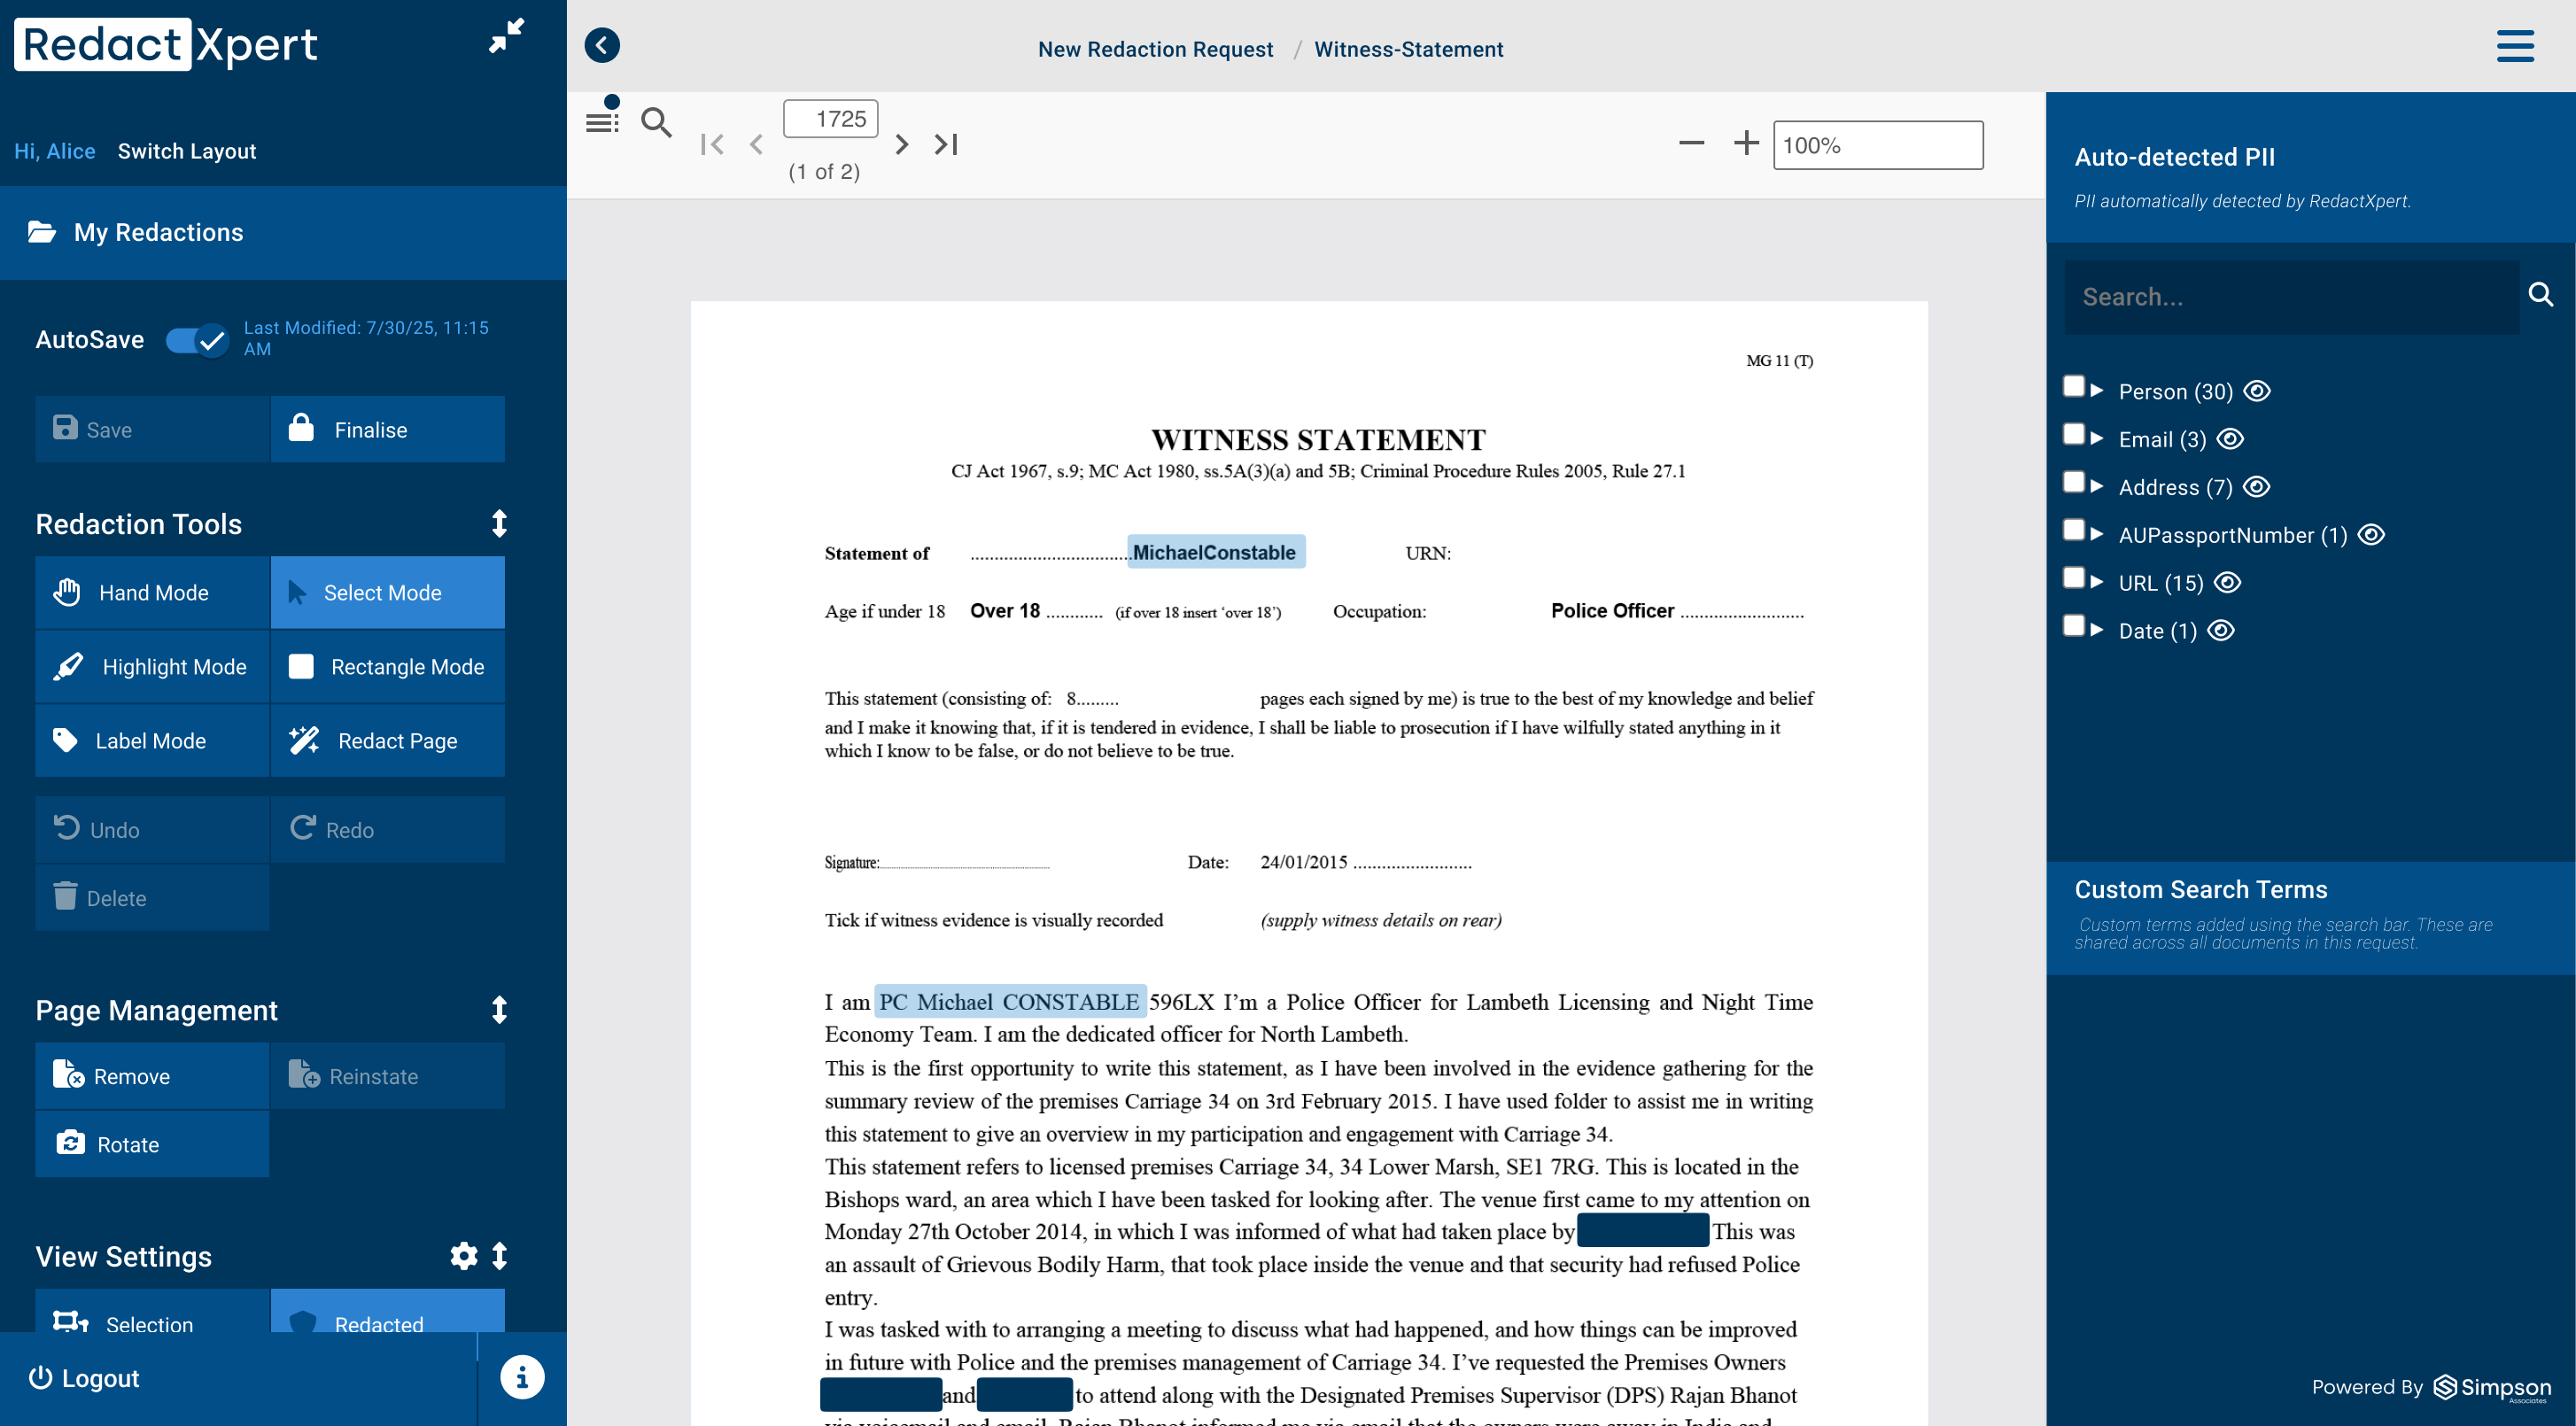2576x1426 pixels.
Task: Expand the Address (7) category
Action: (2097, 487)
